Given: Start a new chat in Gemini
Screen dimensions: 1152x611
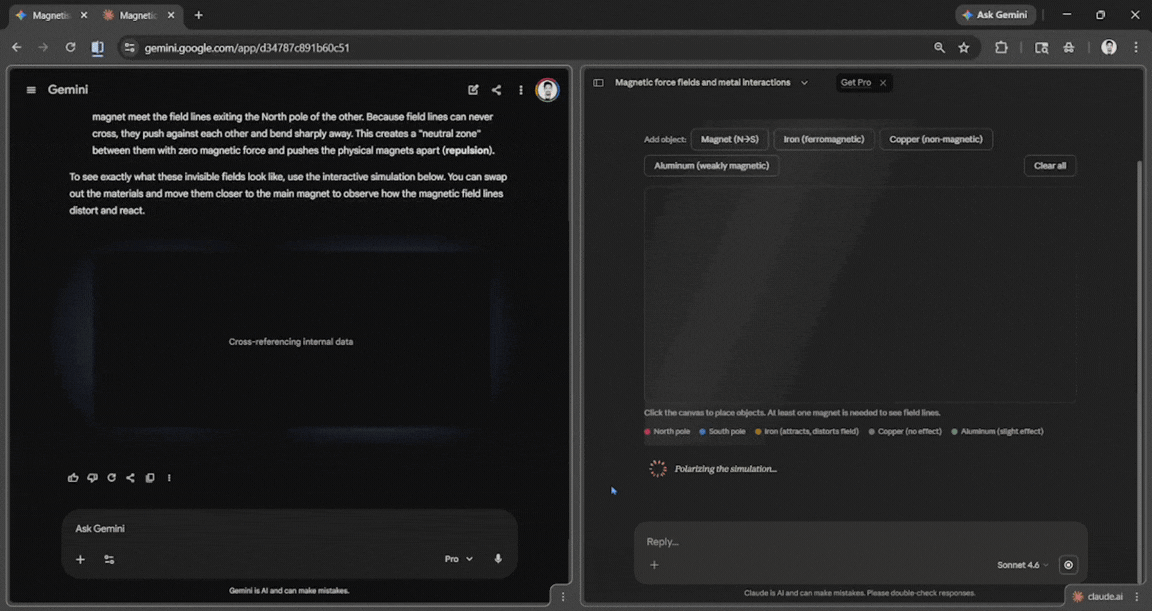Looking at the screenshot, I should (x=473, y=90).
